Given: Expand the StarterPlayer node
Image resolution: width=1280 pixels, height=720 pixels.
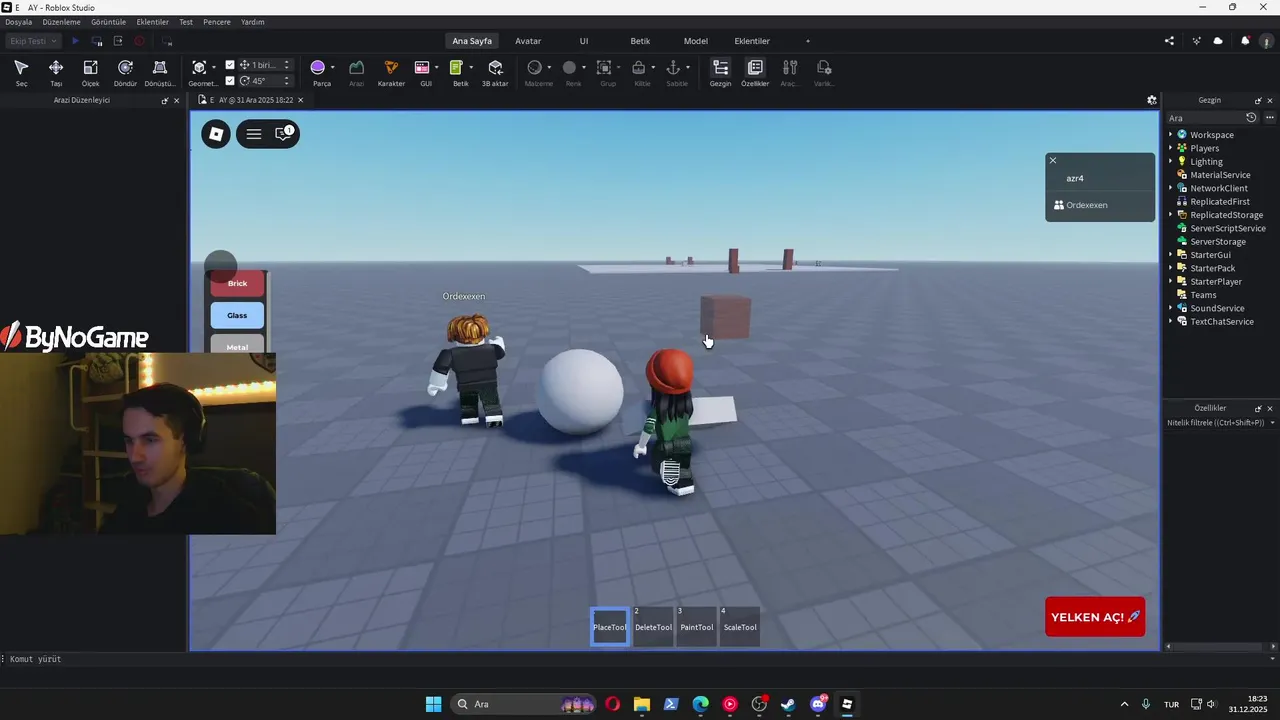Looking at the screenshot, I should point(1171,282).
